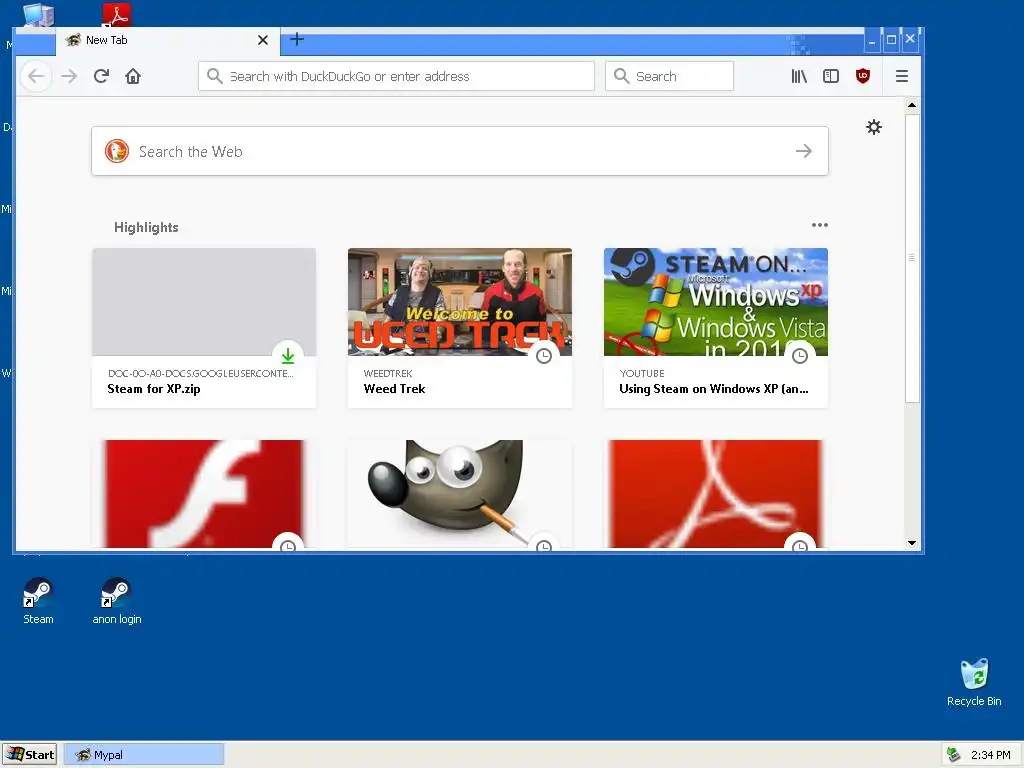
Task: Open the Weed Trek highlight card
Action: (460, 328)
